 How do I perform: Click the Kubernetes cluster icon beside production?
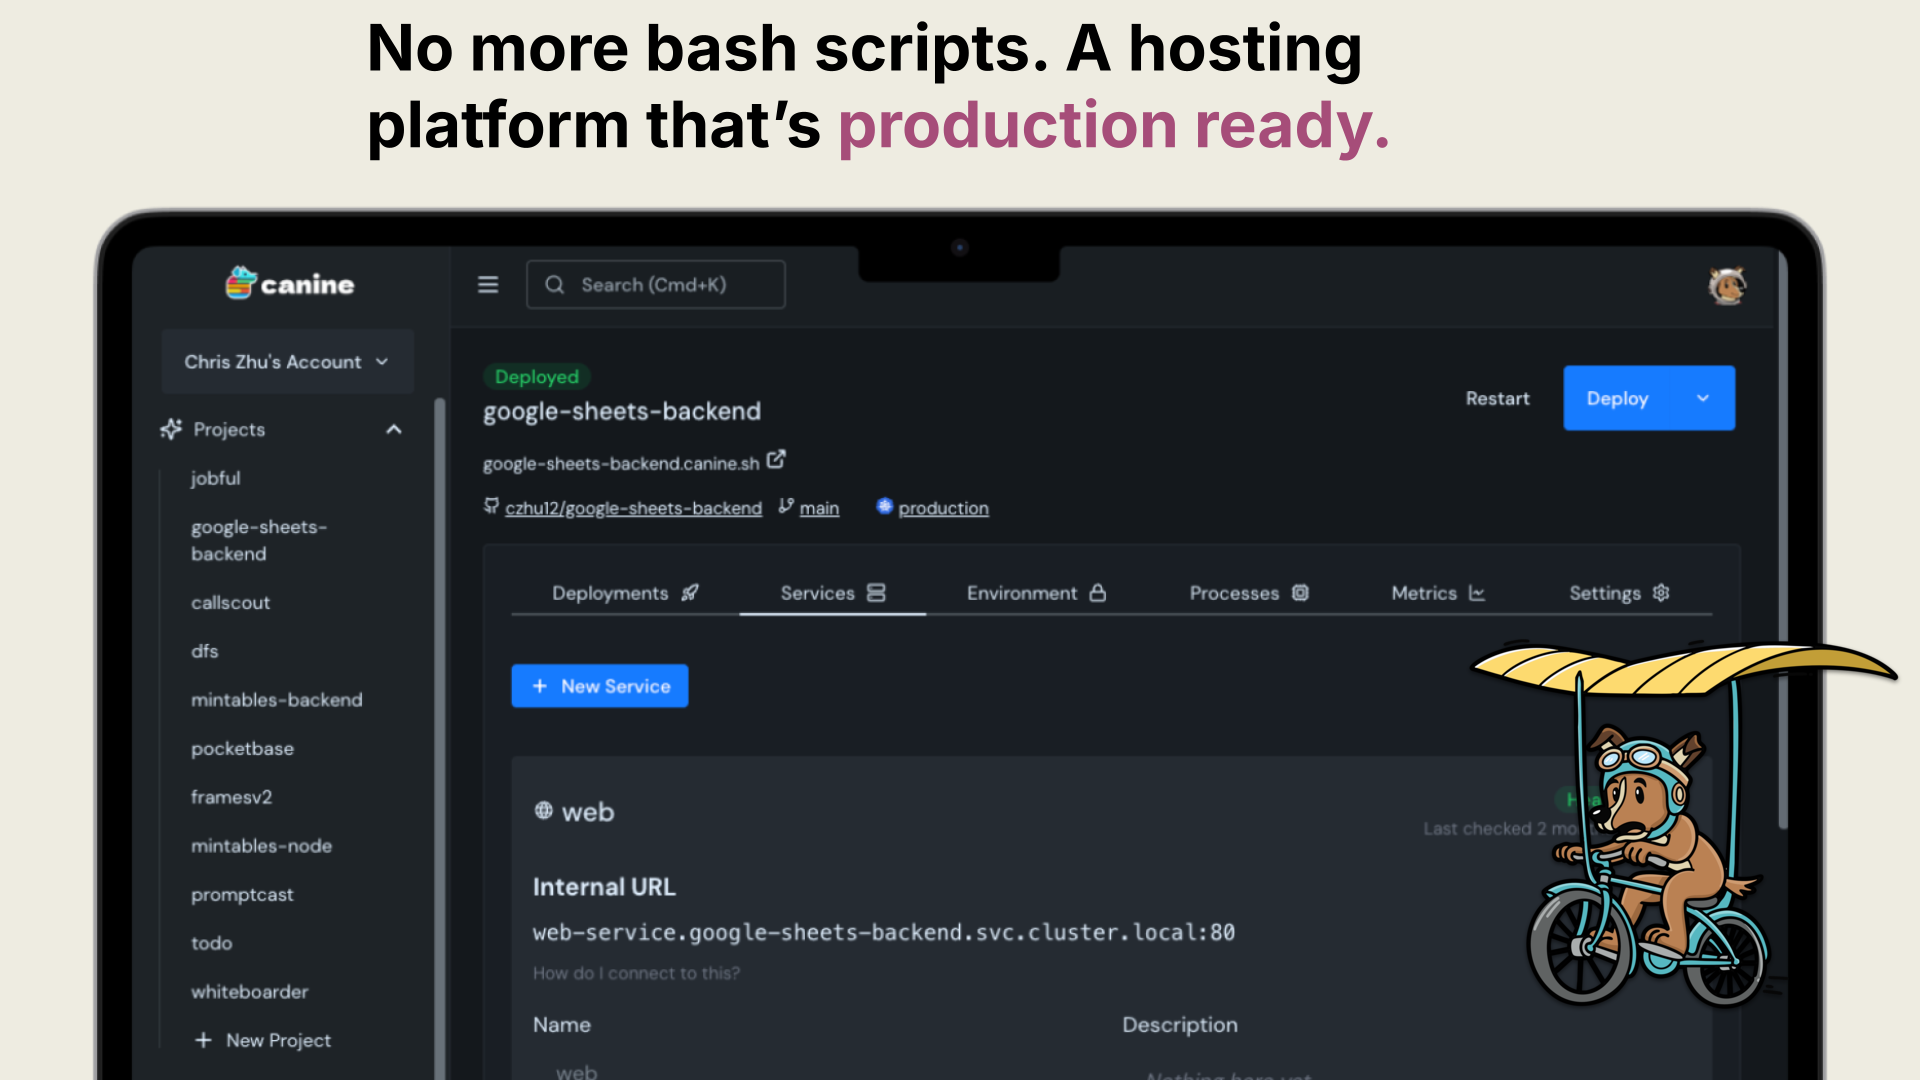pyautogui.click(x=884, y=506)
